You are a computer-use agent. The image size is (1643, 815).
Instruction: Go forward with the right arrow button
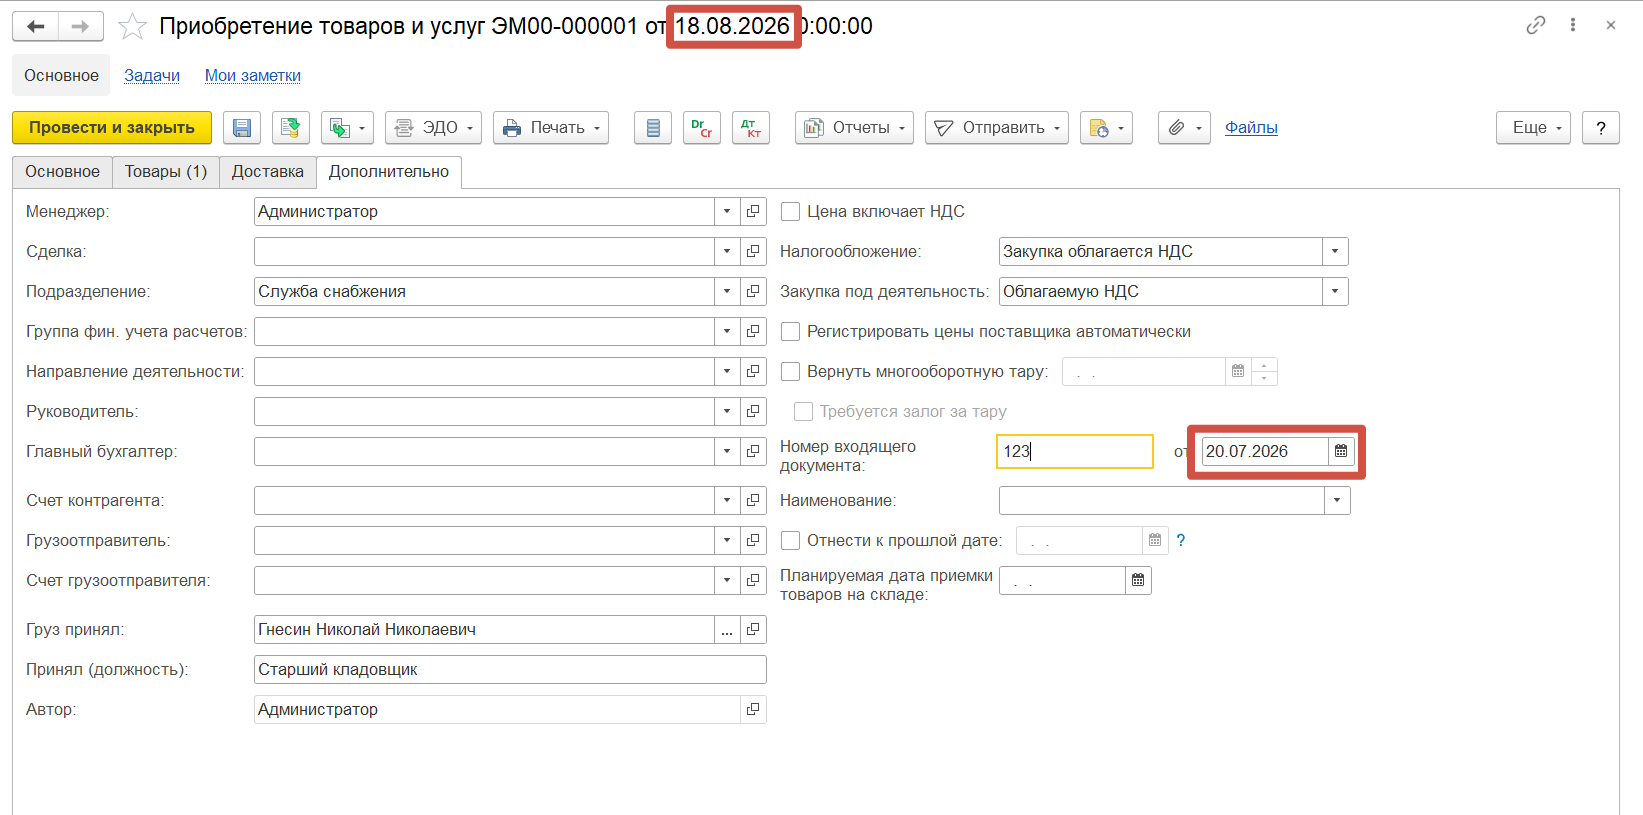click(81, 26)
